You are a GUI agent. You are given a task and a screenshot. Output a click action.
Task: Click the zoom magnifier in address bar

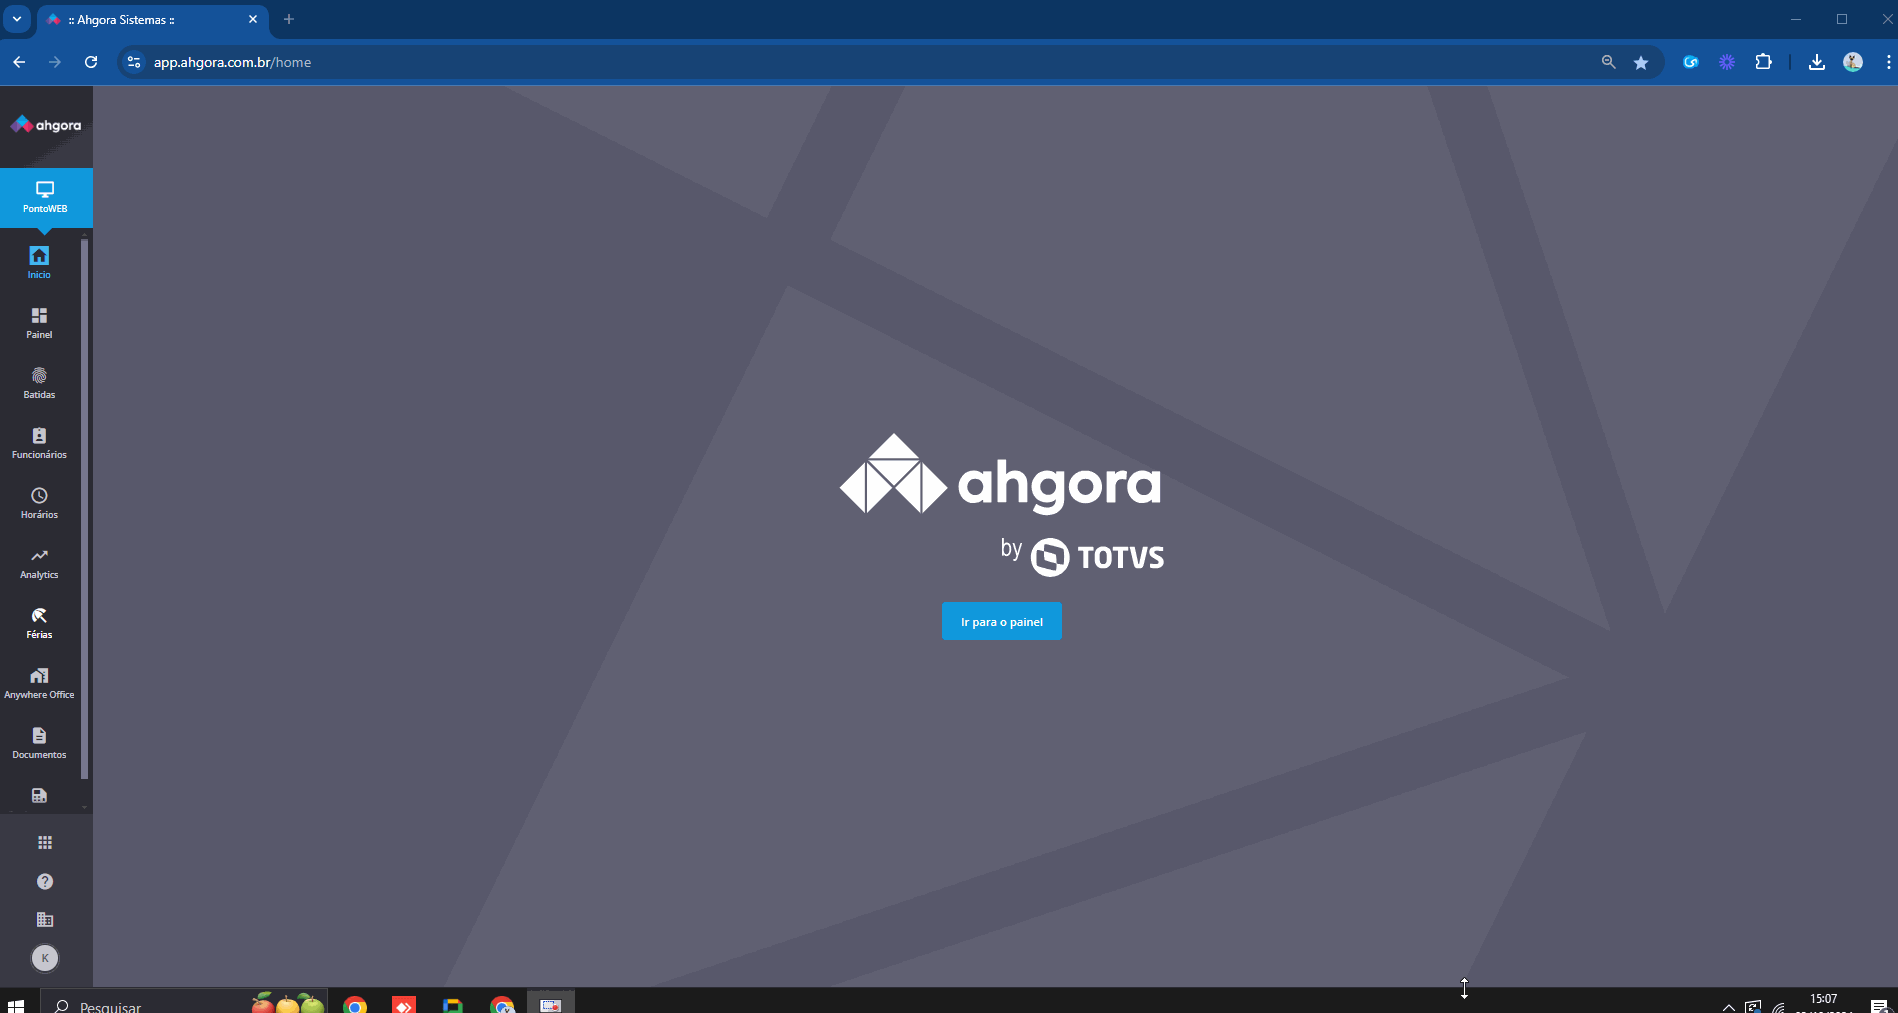click(1608, 62)
